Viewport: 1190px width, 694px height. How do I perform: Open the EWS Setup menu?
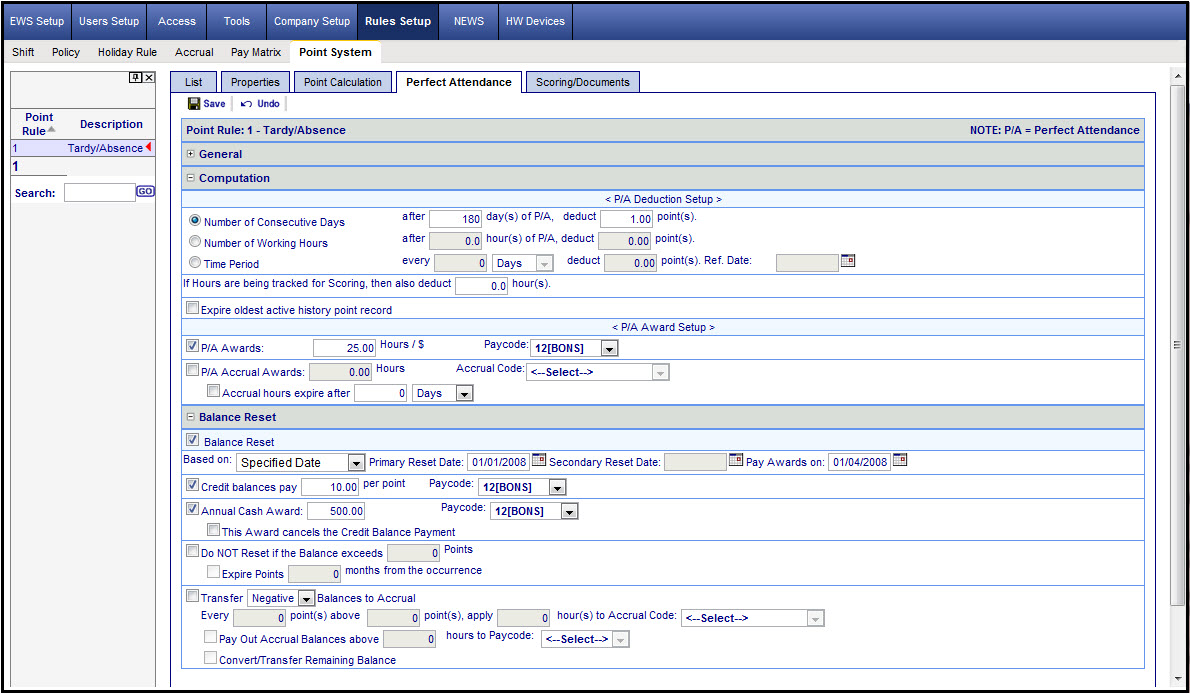pyautogui.click(x=37, y=21)
